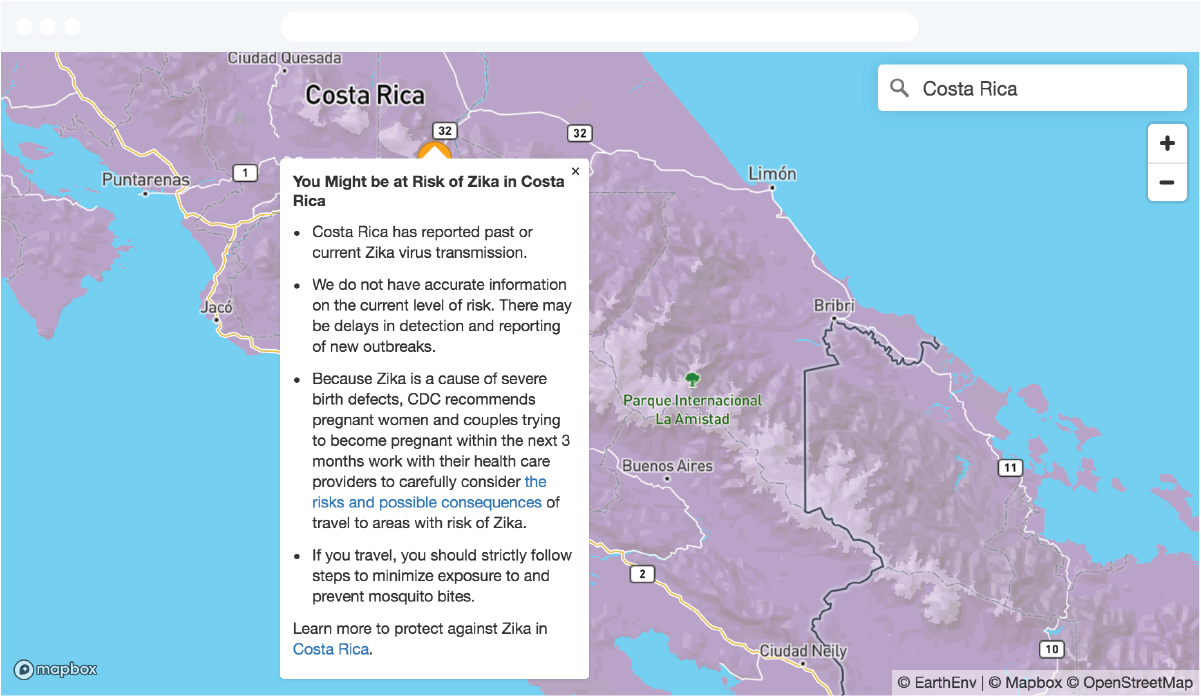Image resolution: width=1201 pixels, height=696 pixels.
Task: Click the Limón city label
Action: (x=772, y=174)
